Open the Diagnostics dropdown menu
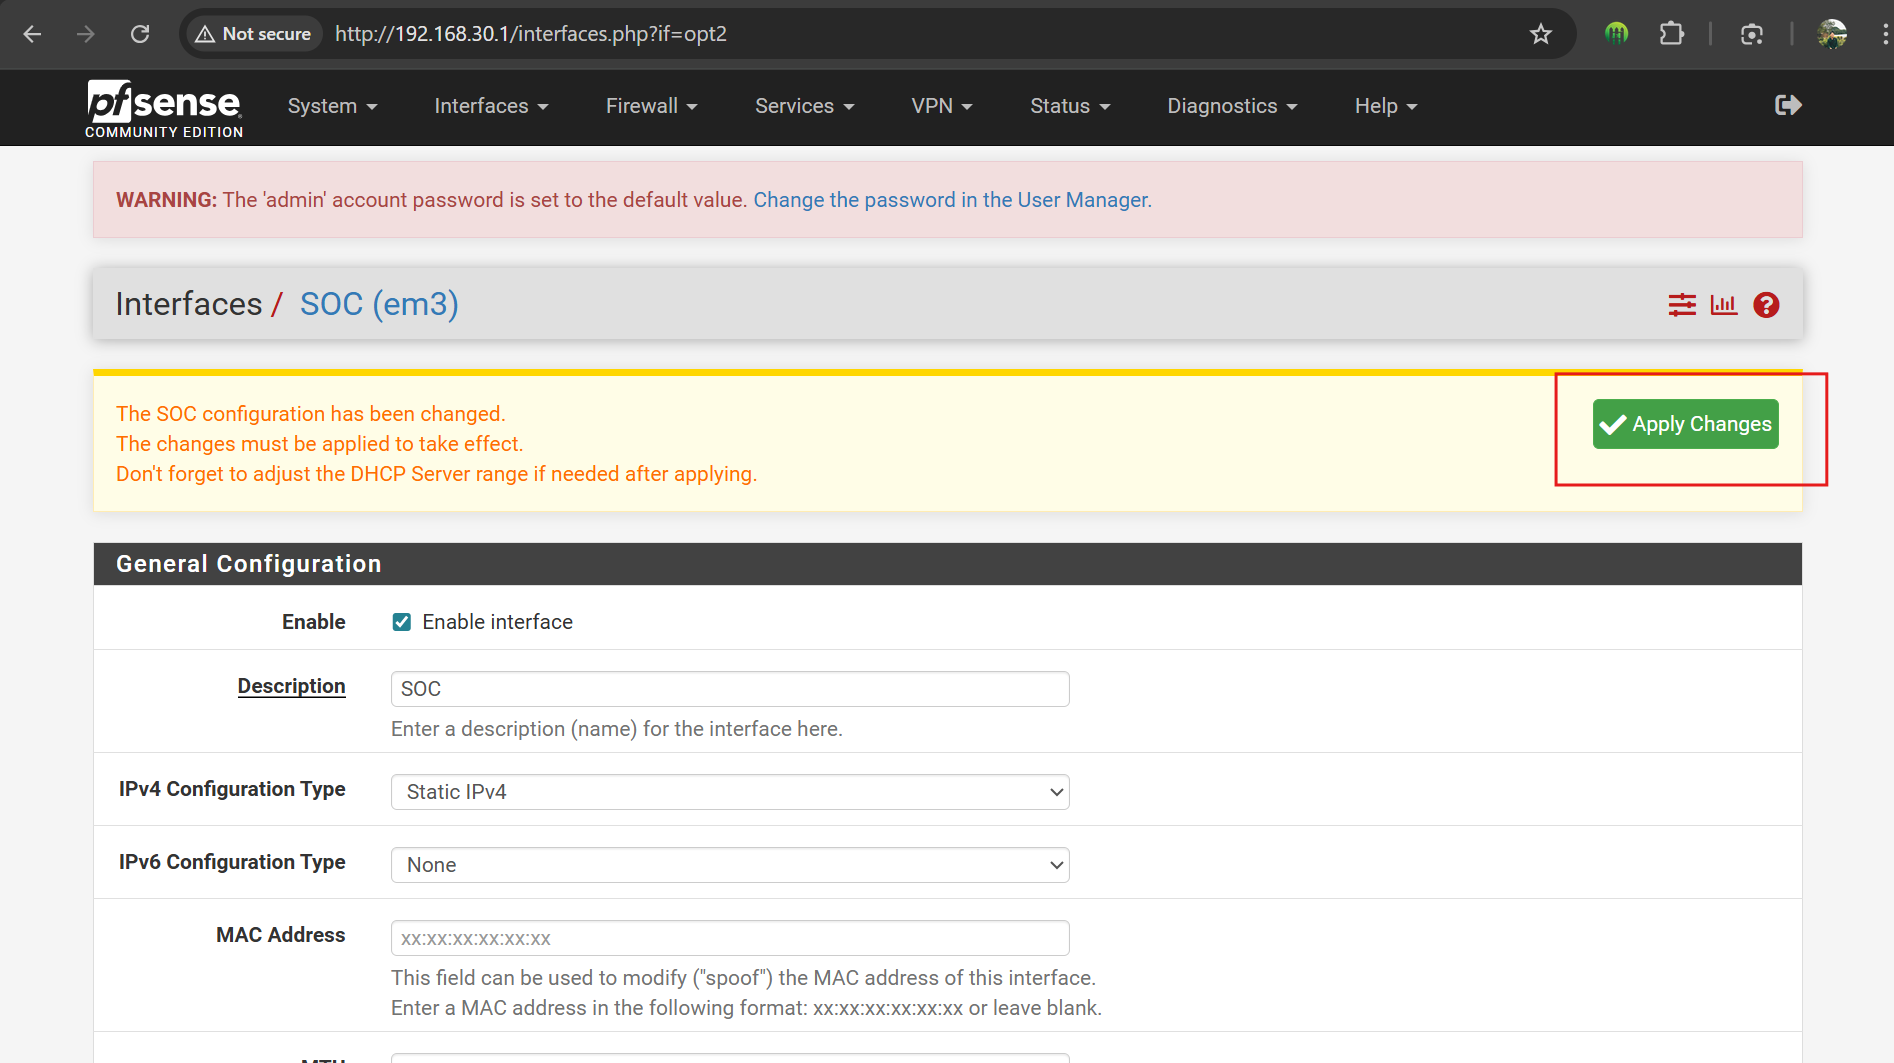 (1232, 106)
